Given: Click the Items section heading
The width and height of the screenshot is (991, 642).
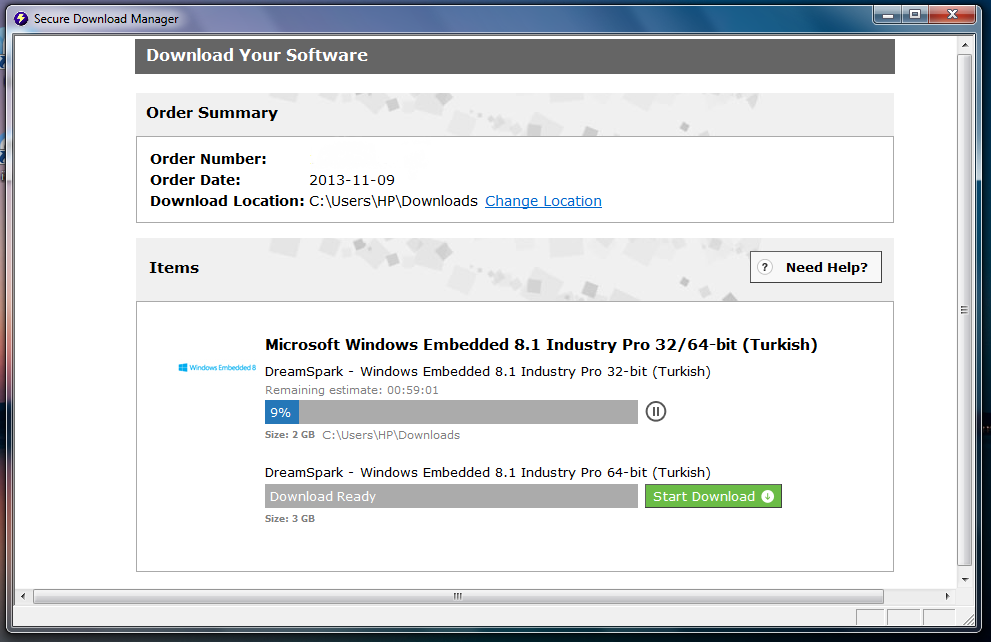Looking at the screenshot, I should click(x=174, y=267).
